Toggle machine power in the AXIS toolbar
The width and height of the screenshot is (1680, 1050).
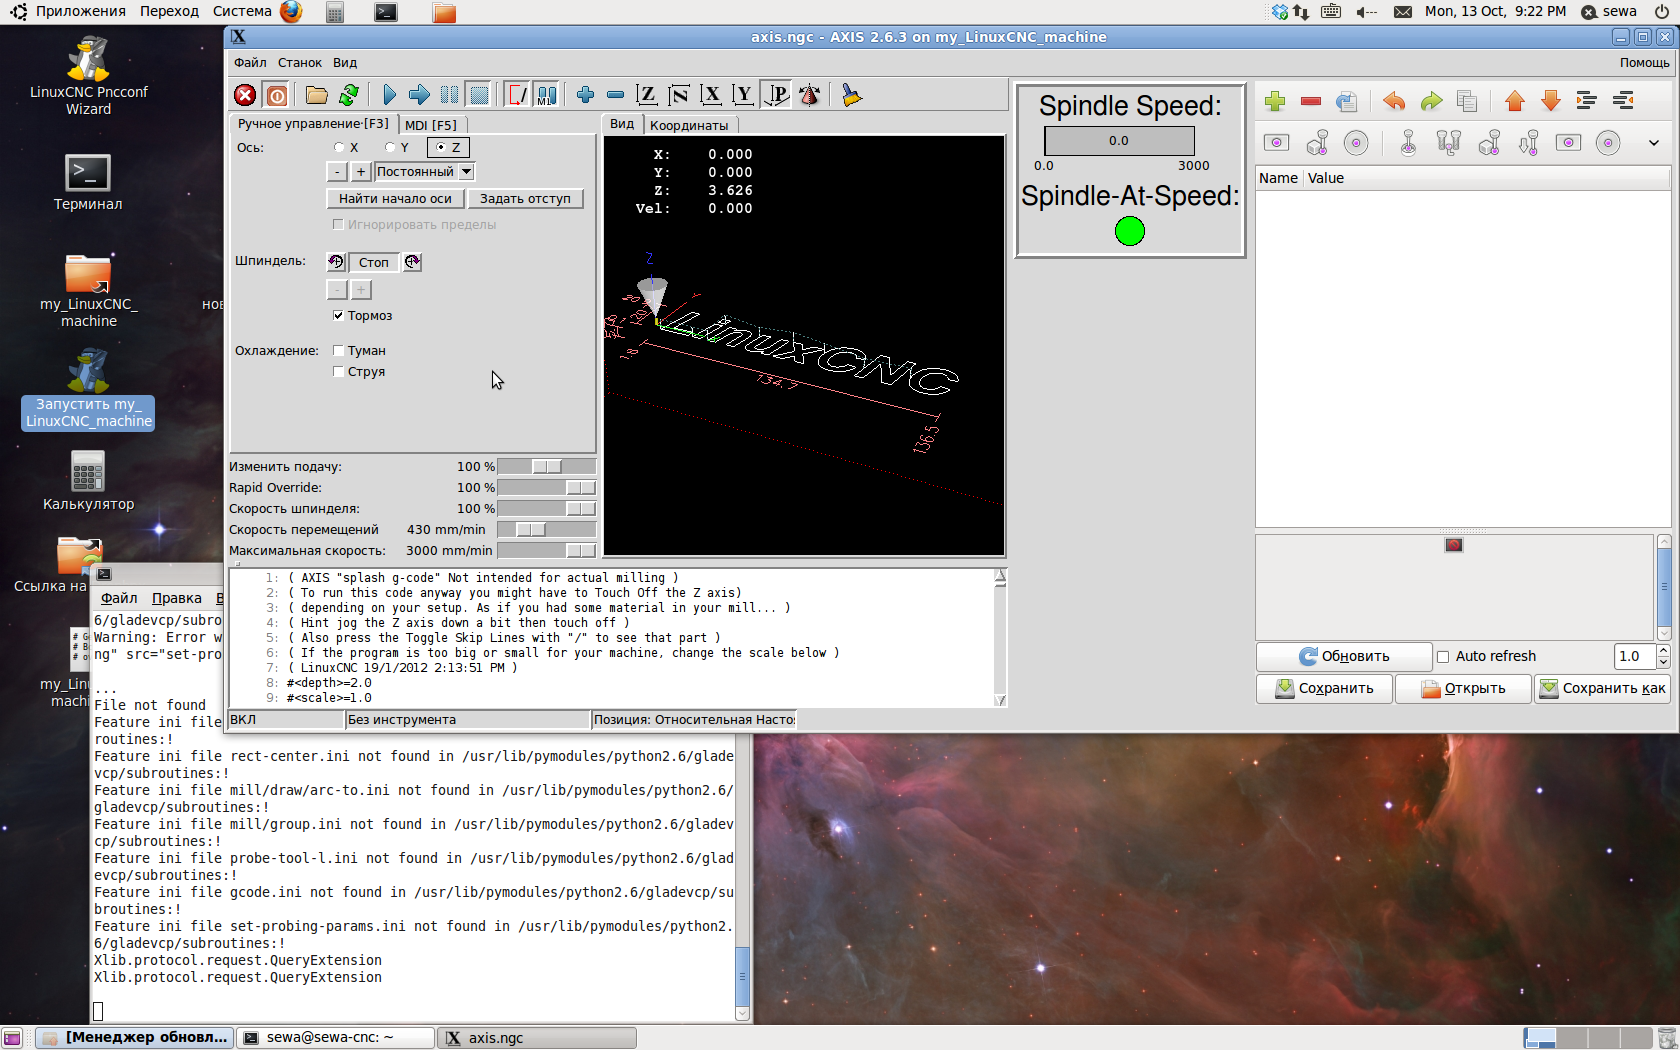click(x=277, y=95)
